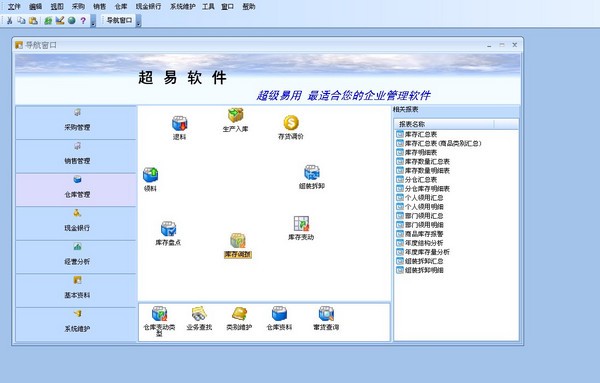Open the 编辑 menu
This screenshot has height=383, width=600.
click(x=36, y=7)
